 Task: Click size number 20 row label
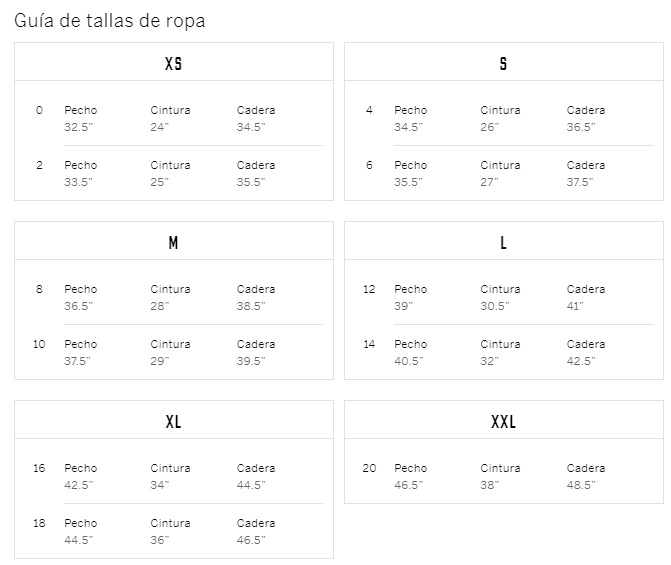pyautogui.click(x=369, y=468)
